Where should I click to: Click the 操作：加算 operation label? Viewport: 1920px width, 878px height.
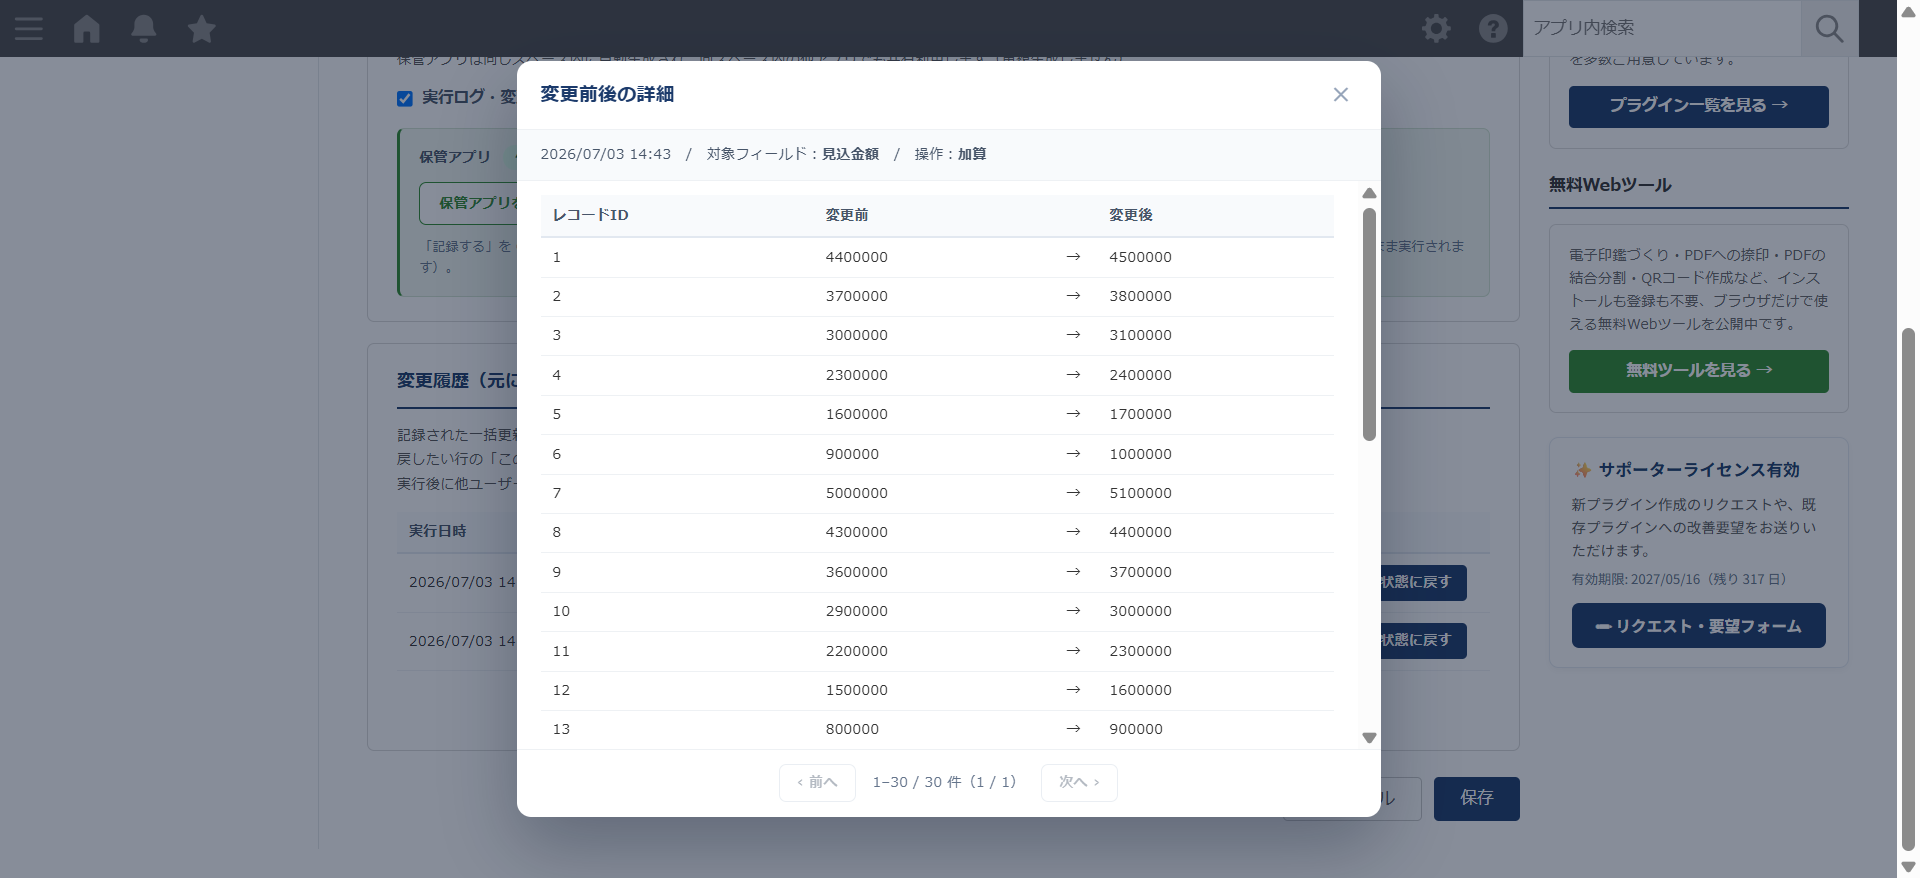point(950,154)
